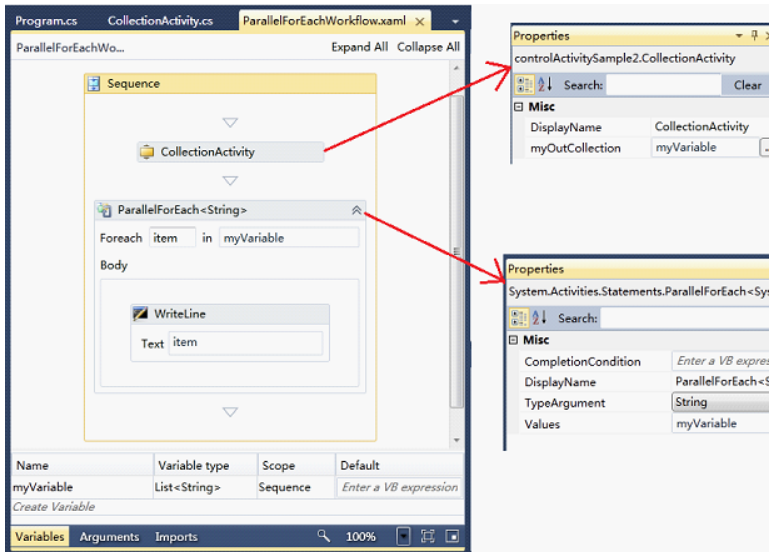Image resolution: width=777 pixels, height=560 pixels.
Task: Click the Values property field with myVariable
Action: tap(721, 423)
